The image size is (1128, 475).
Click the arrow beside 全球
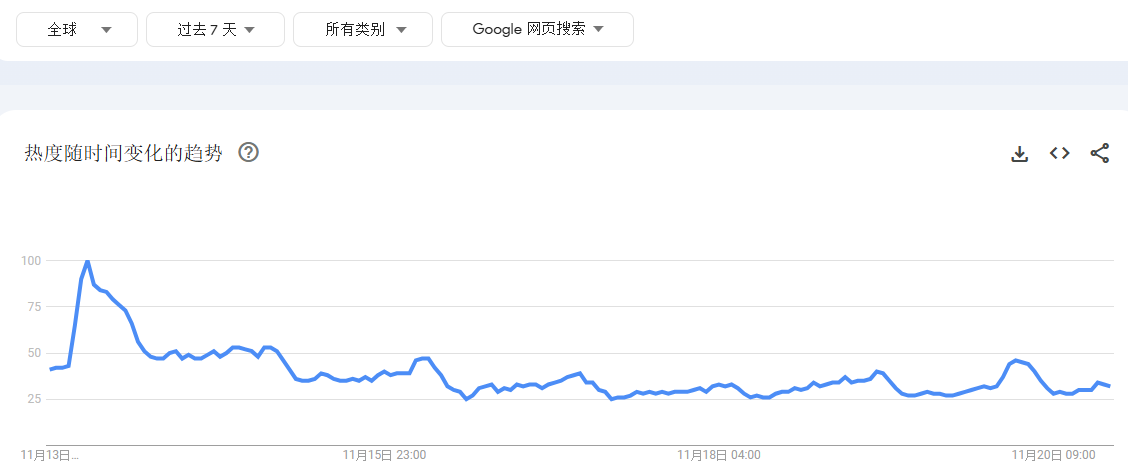(106, 30)
